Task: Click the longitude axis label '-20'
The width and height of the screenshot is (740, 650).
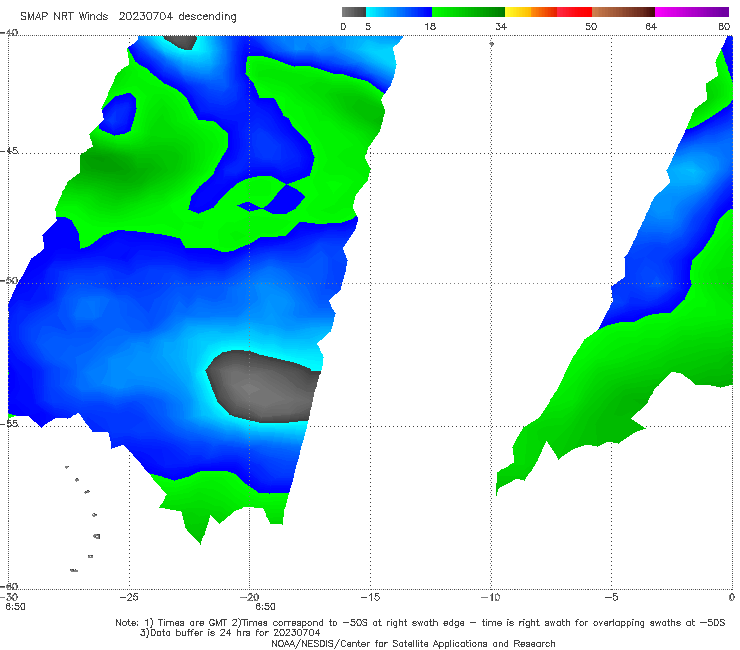Action: [250, 597]
